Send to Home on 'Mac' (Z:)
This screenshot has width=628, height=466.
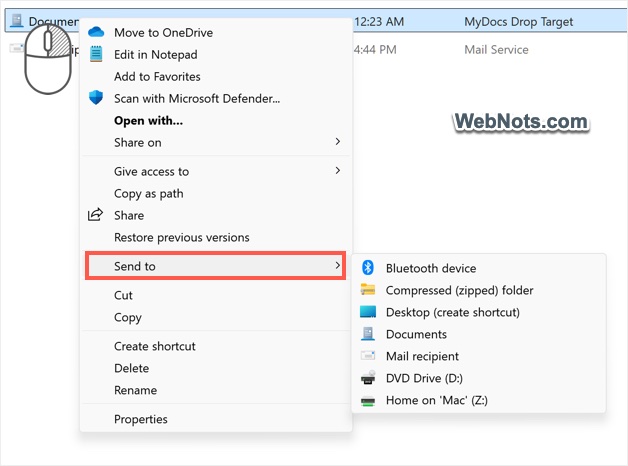click(479, 400)
